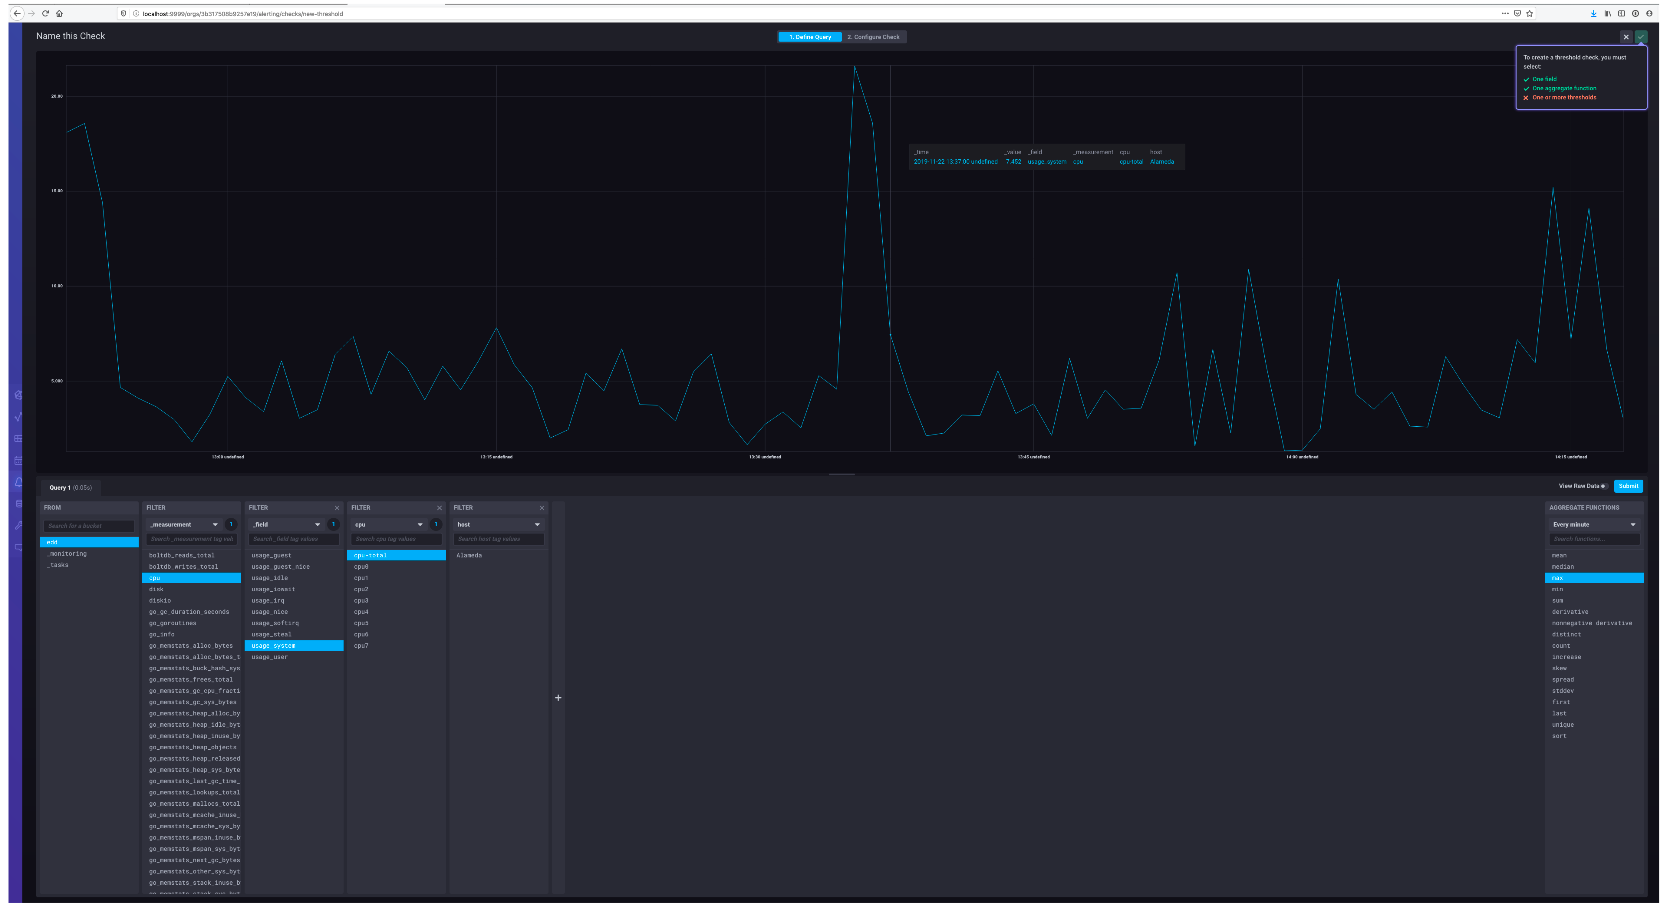Open the tasks calendar icon in the sidebar
1663x905 pixels.
(x=18, y=460)
